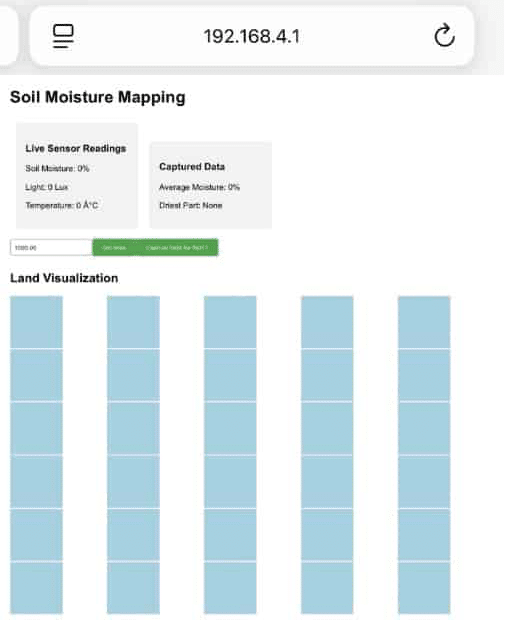
Task: Click the Driest Part: None value
Action: (x=191, y=205)
